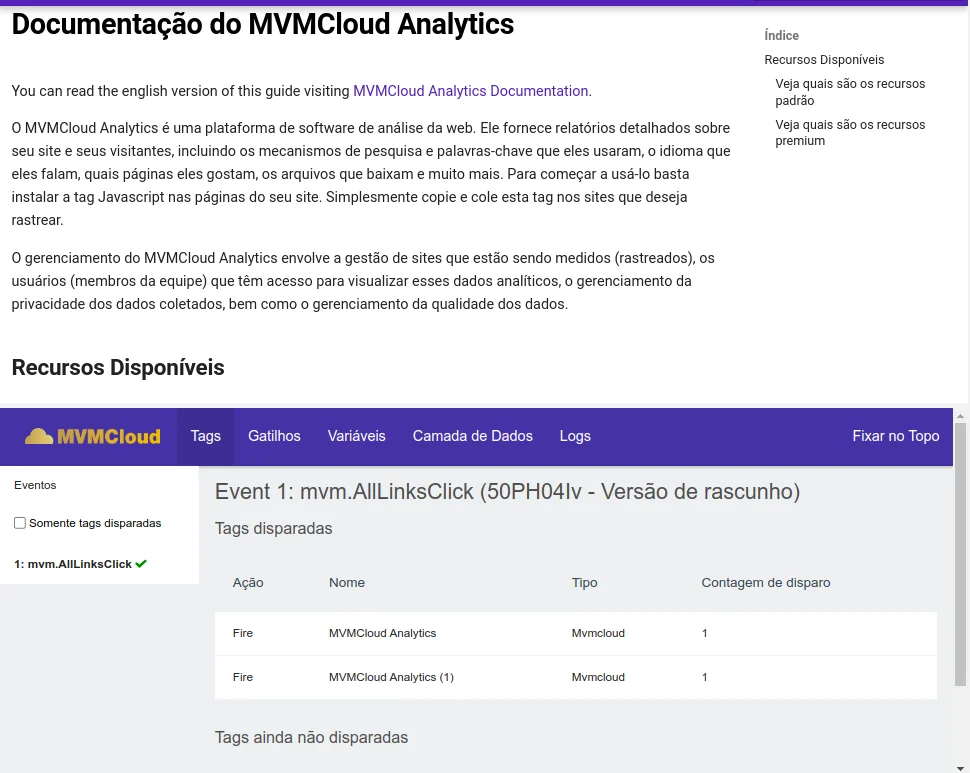
Task: Click the scrollbar up arrow
Action: point(961,415)
